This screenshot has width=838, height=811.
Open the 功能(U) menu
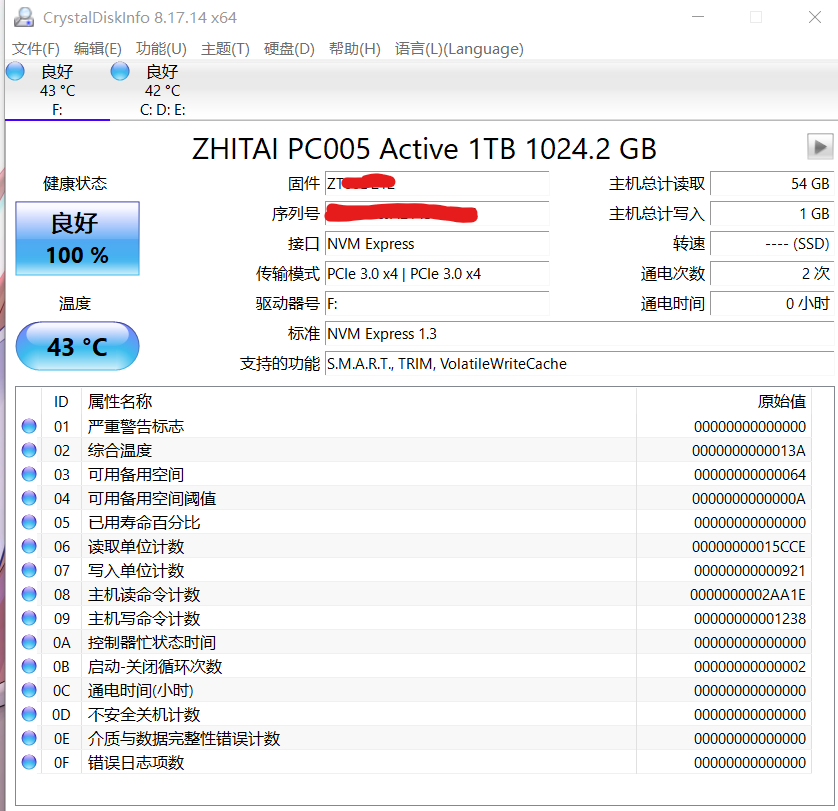click(161, 49)
